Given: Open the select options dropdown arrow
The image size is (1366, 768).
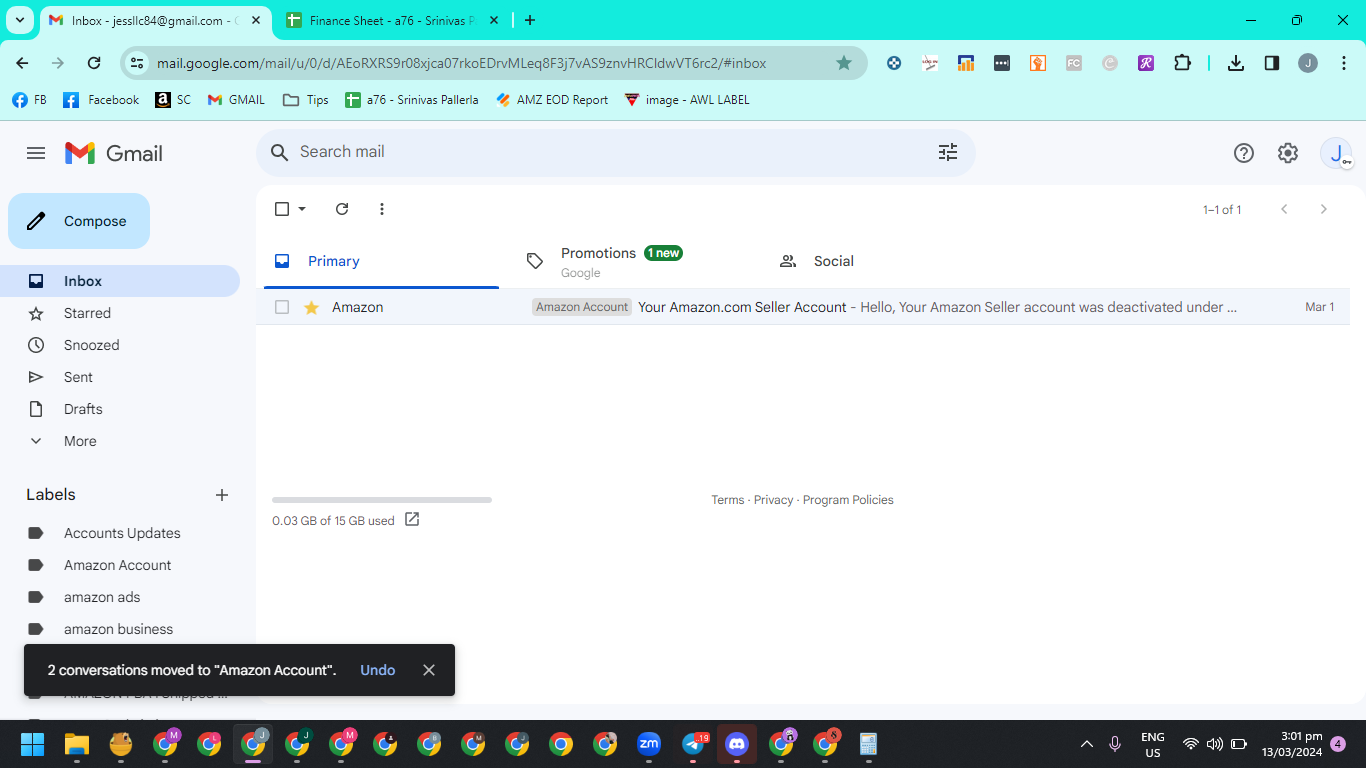Looking at the screenshot, I should 302,209.
